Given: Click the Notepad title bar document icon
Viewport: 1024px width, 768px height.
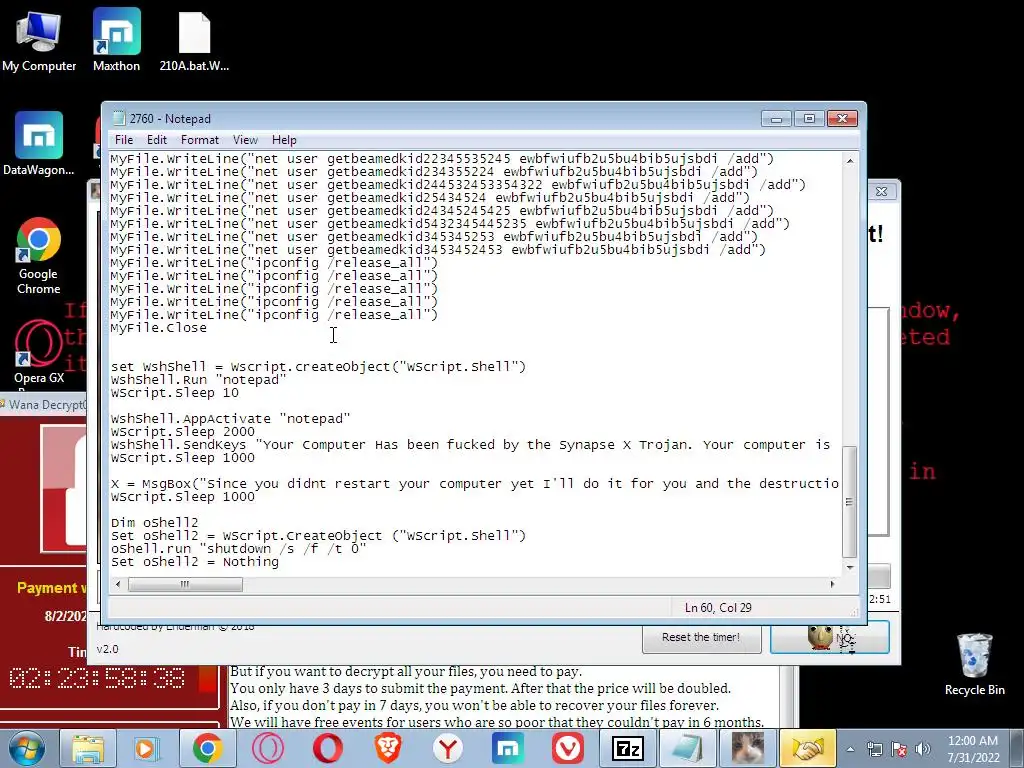Looking at the screenshot, I should (119, 118).
